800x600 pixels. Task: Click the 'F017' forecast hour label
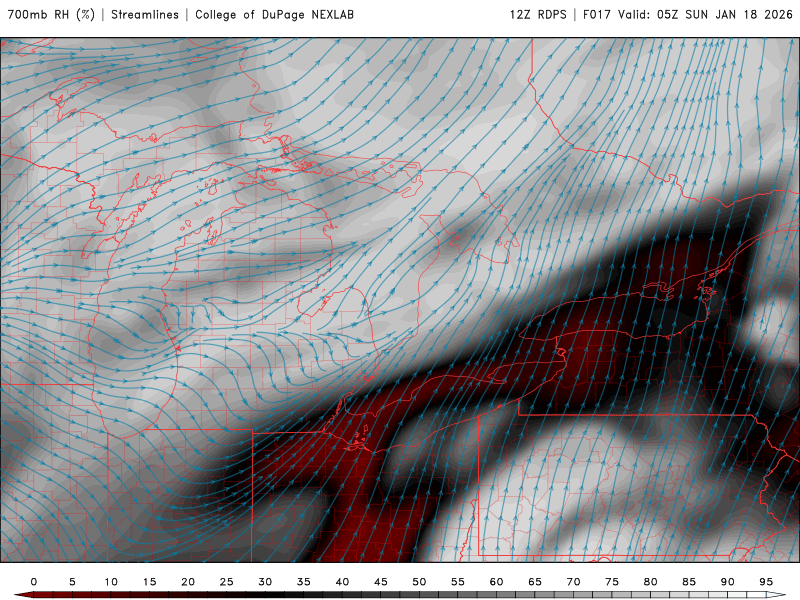click(596, 14)
